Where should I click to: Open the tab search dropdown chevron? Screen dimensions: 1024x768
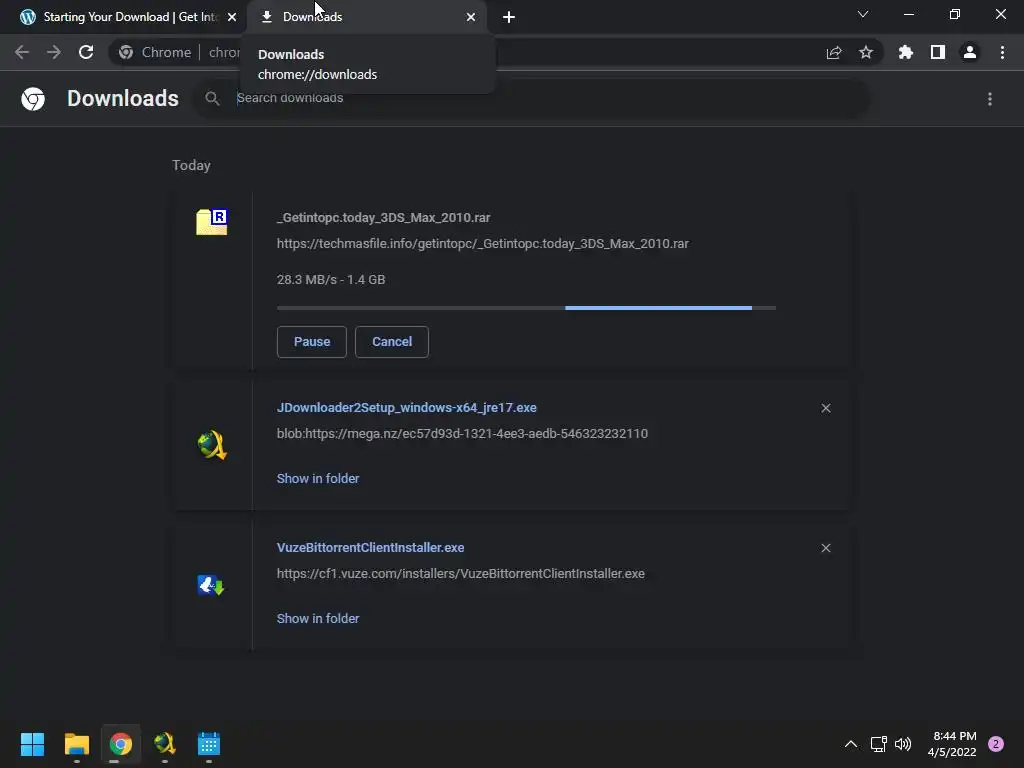[863, 14]
